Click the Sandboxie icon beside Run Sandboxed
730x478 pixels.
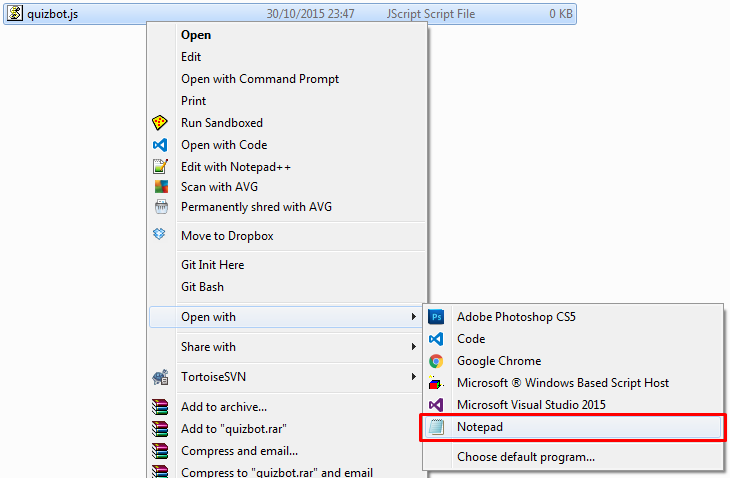point(160,123)
